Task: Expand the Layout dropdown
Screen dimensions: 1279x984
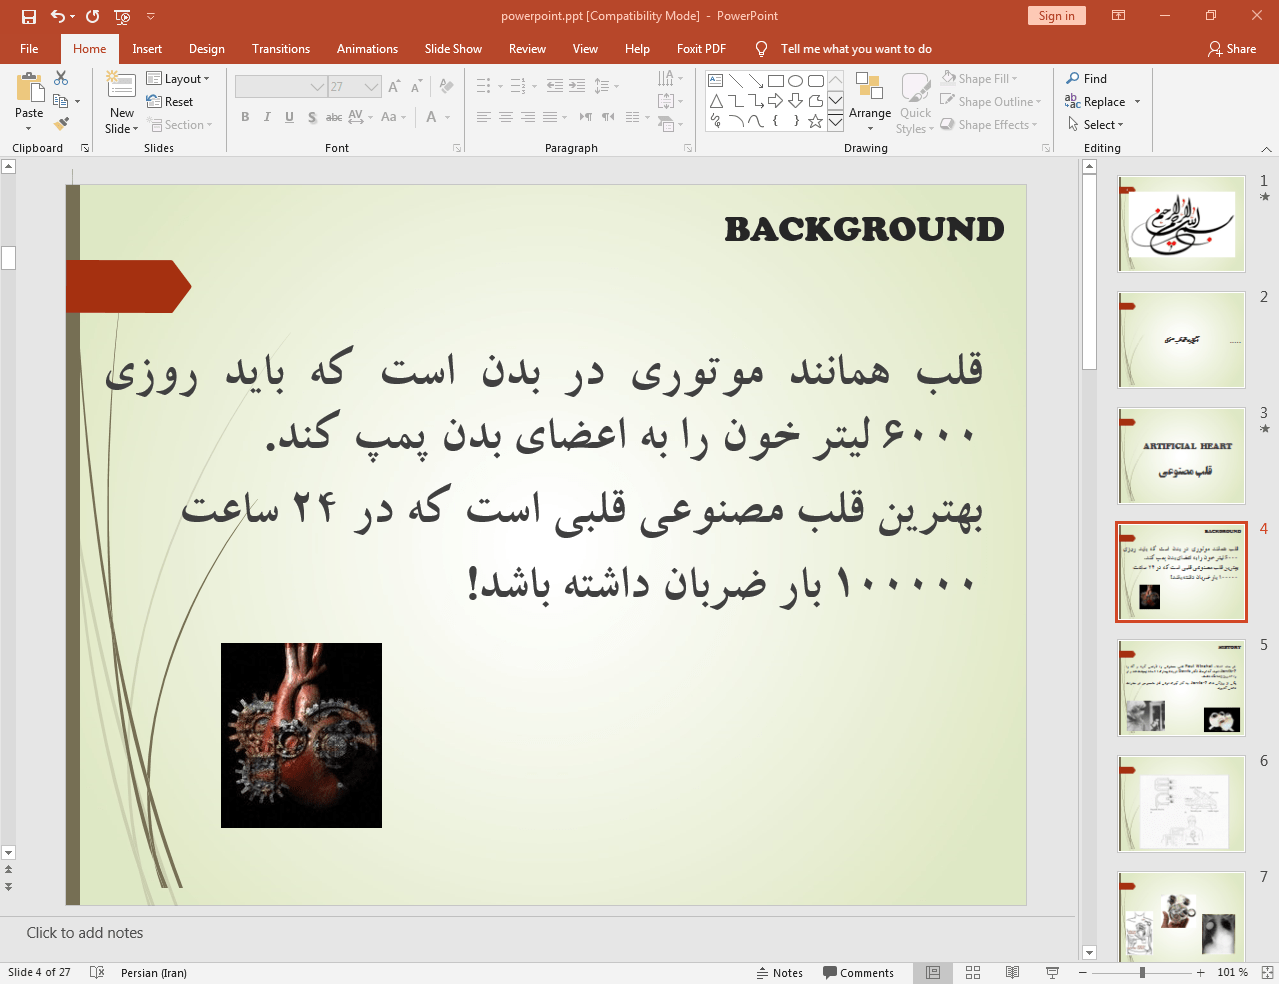Action: pyautogui.click(x=178, y=79)
